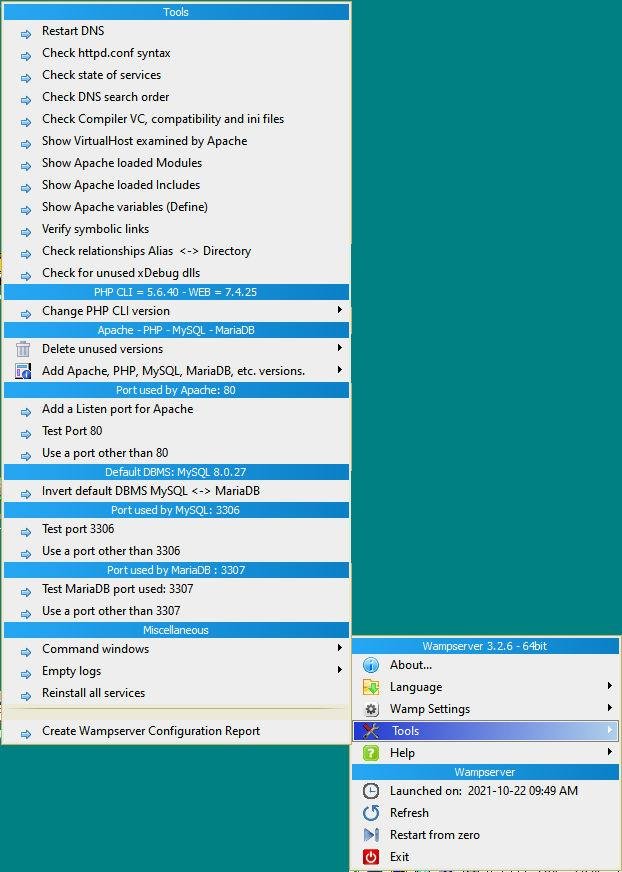Viewport: 622px width, 872px height.
Task: Select Check relationships Alias <-> Directory
Action: (x=176, y=251)
